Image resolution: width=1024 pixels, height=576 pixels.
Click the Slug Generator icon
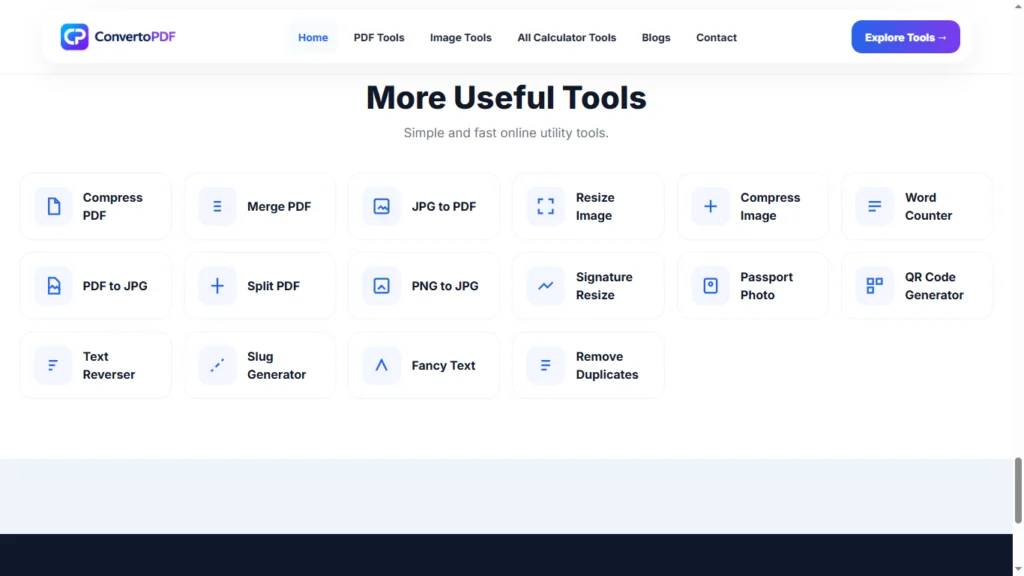(x=217, y=366)
